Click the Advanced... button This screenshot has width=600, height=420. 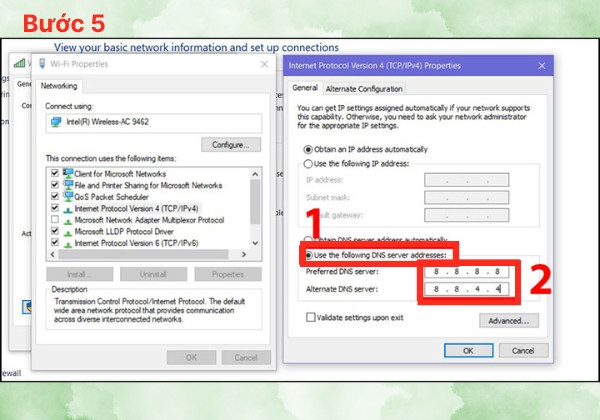click(509, 321)
